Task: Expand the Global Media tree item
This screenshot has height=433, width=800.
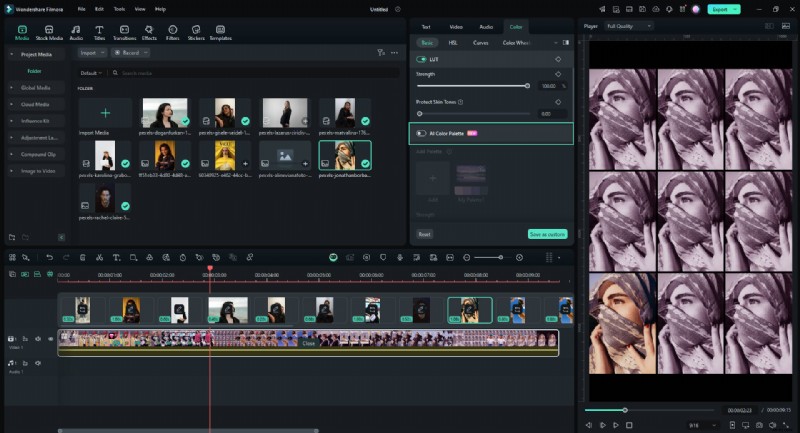Action: [35, 87]
